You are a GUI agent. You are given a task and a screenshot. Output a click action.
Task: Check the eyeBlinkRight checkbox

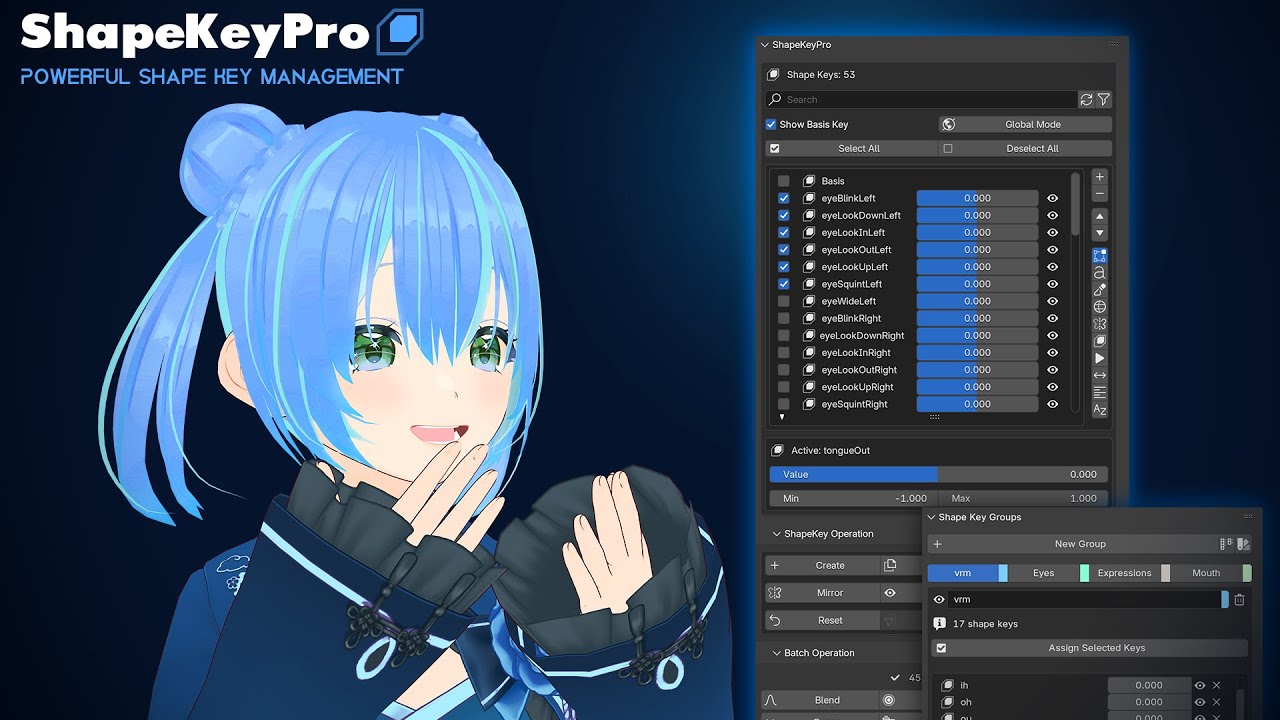click(784, 318)
